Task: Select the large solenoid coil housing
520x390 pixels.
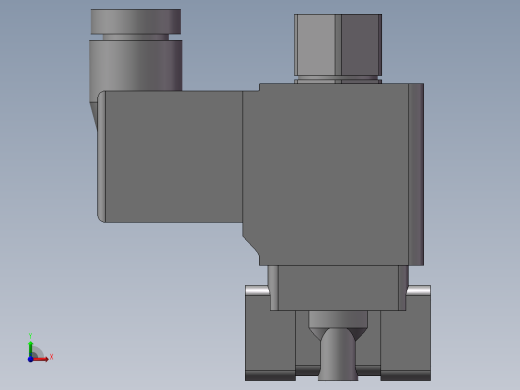Action: pyautogui.click(x=333, y=174)
